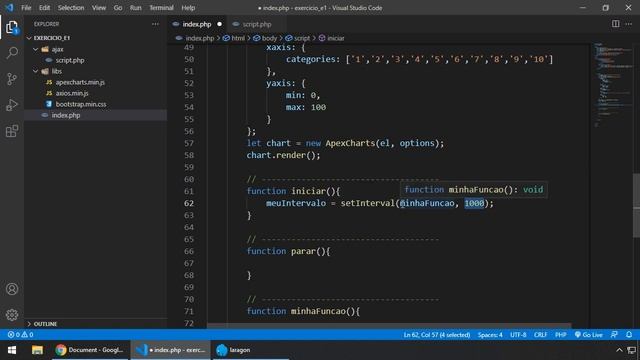
Task: Click the split editor icon
Action: pos(615,24)
